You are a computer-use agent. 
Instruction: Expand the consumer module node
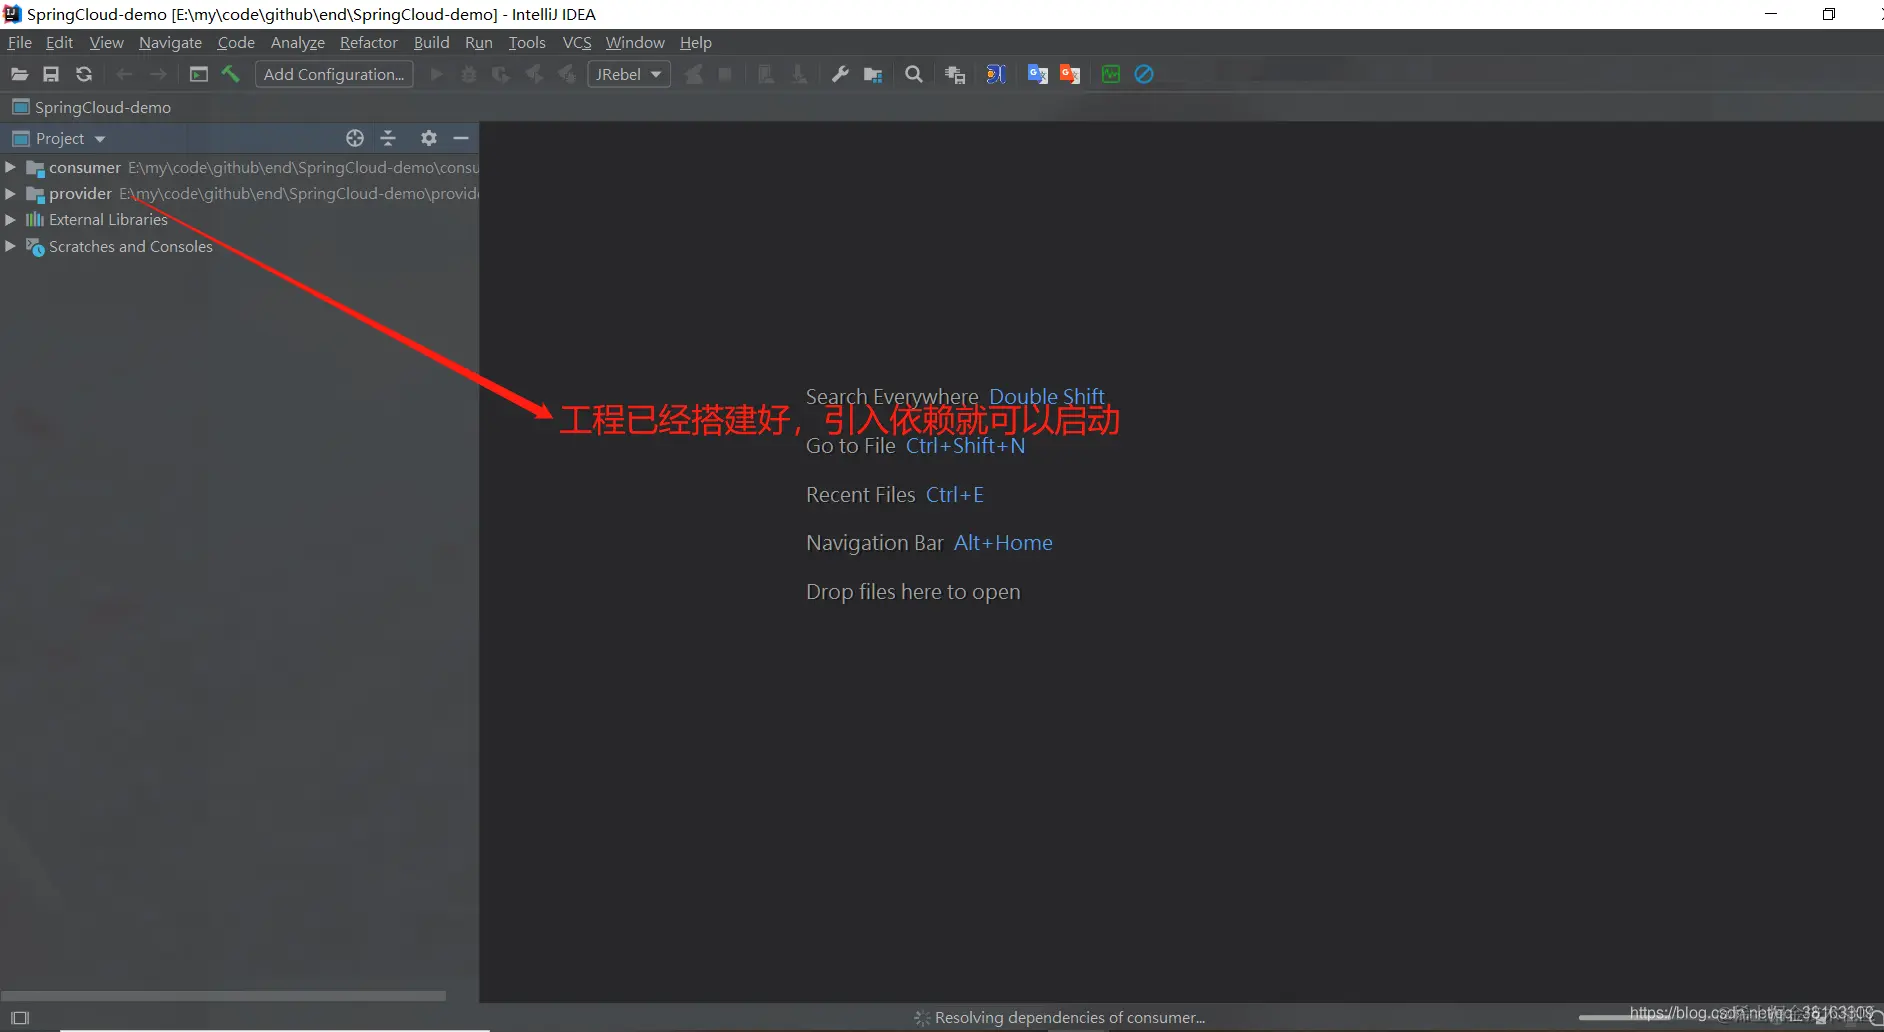pos(10,167)
